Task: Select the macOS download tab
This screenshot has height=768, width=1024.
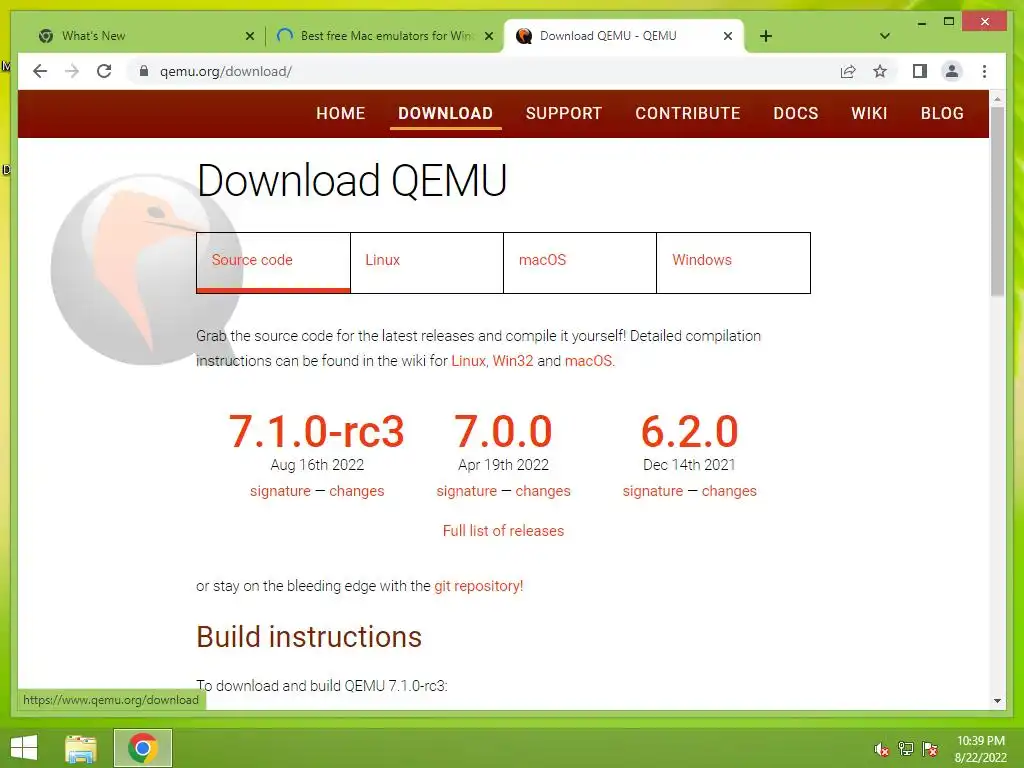Action: pos(580,263)
